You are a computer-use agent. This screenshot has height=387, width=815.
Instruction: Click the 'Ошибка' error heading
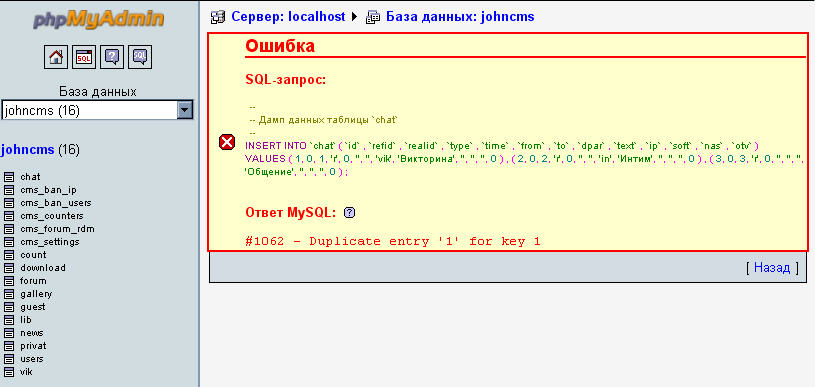click(280, 46)
